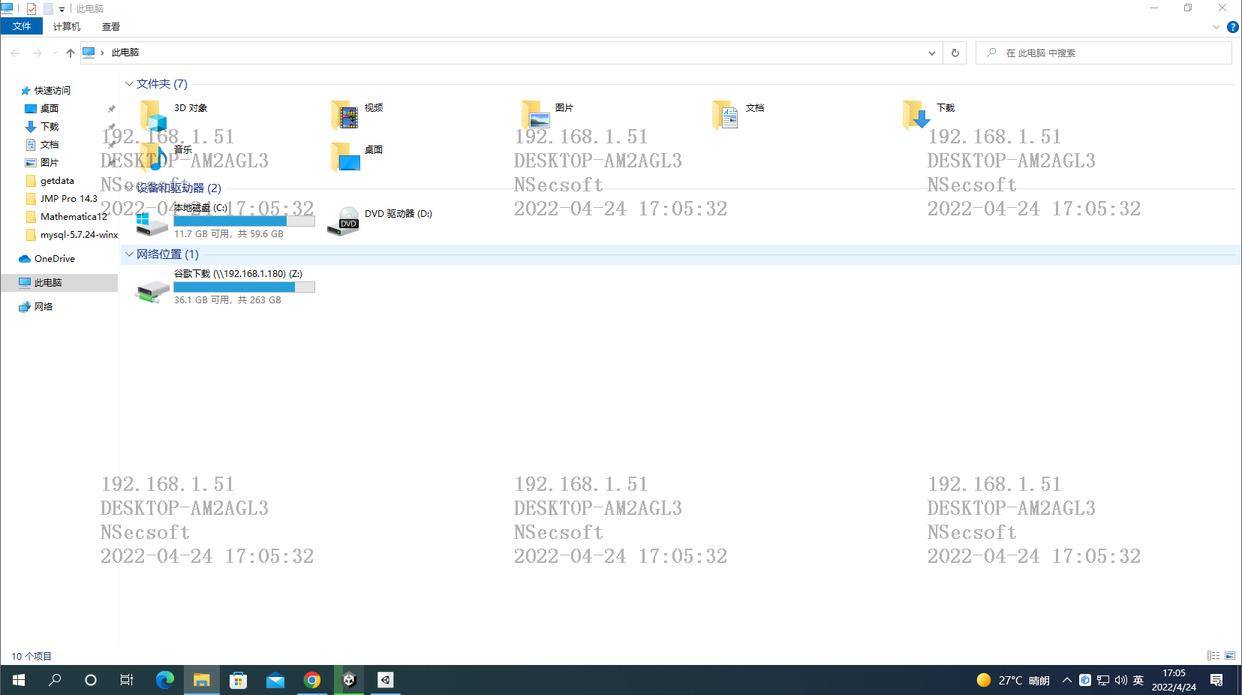Open the 视频 folder icon
This screenshot has height=695, width=1242.
point(345,115)
